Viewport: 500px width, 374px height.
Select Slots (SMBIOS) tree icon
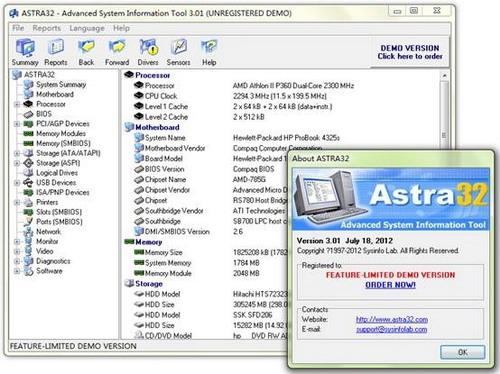pos(29,212)
